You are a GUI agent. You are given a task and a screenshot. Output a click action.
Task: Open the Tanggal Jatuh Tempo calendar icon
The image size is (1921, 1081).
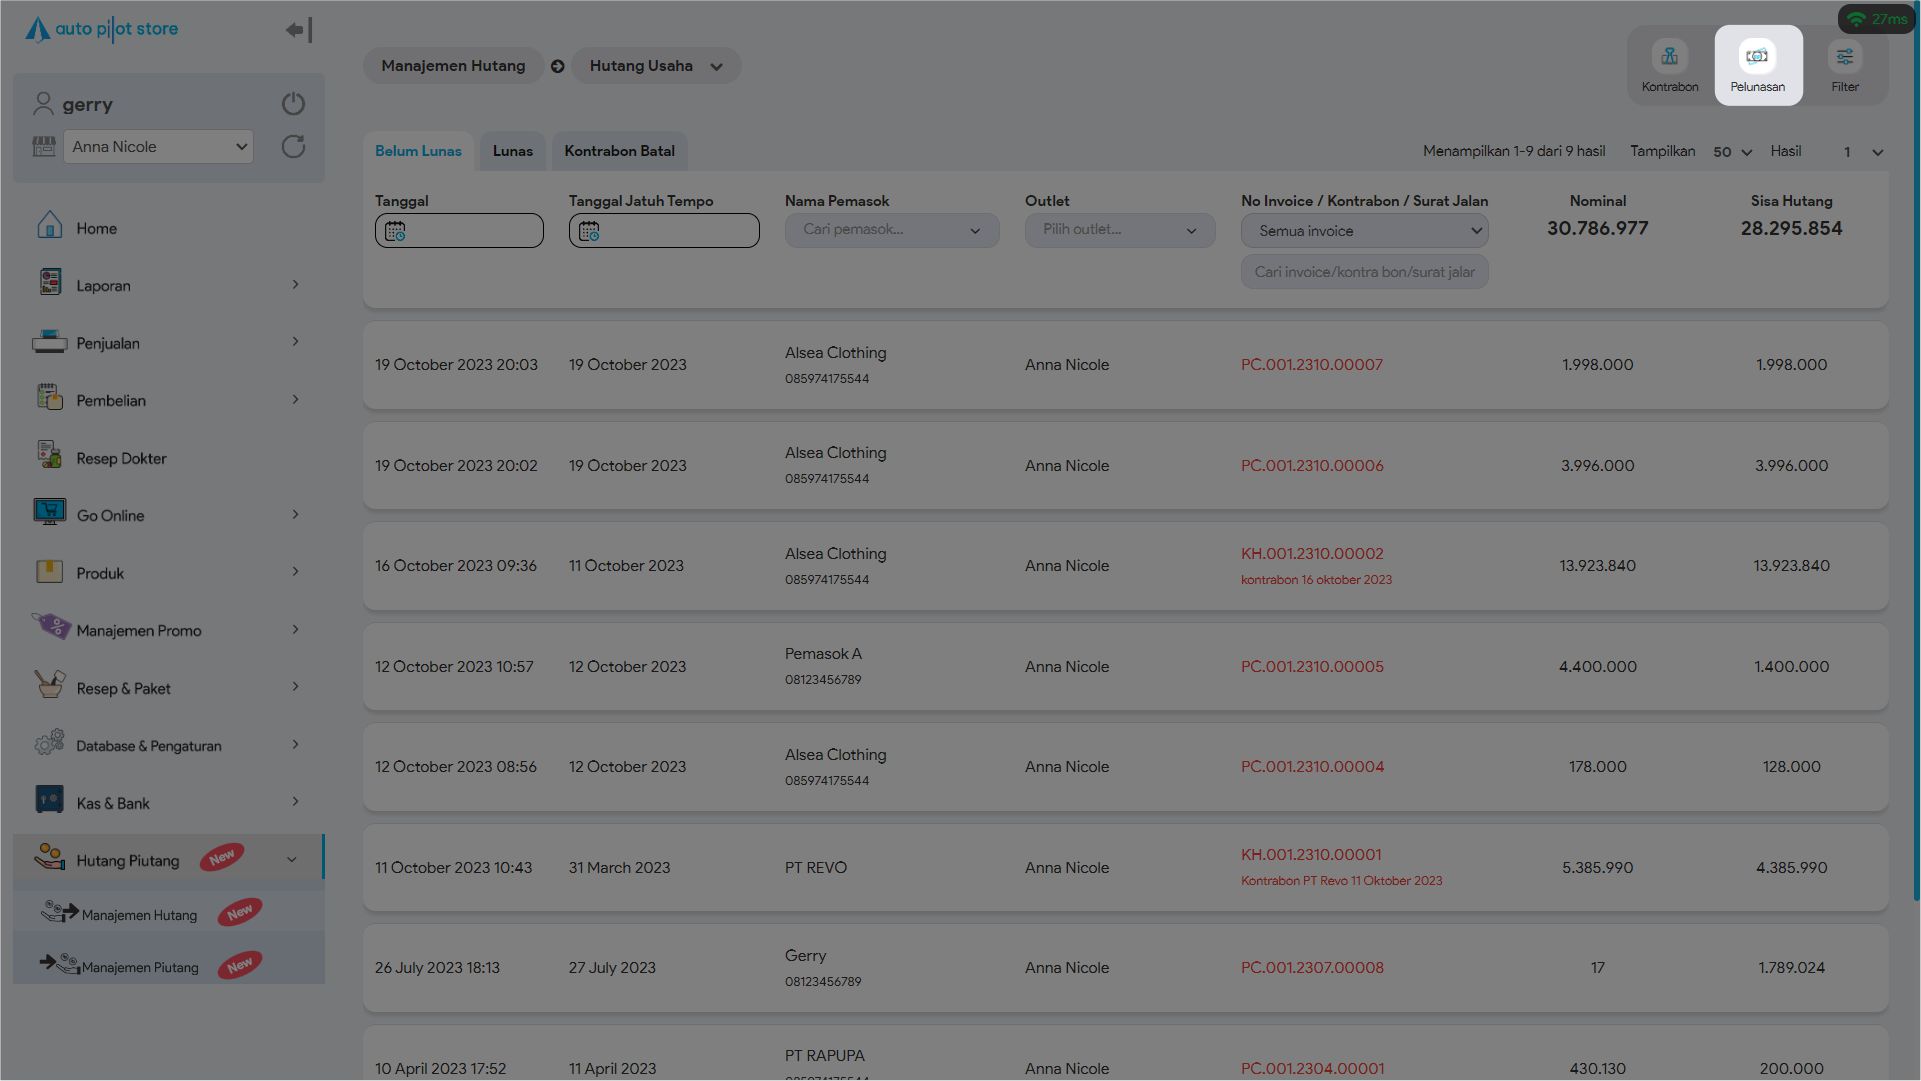(589, 231)
